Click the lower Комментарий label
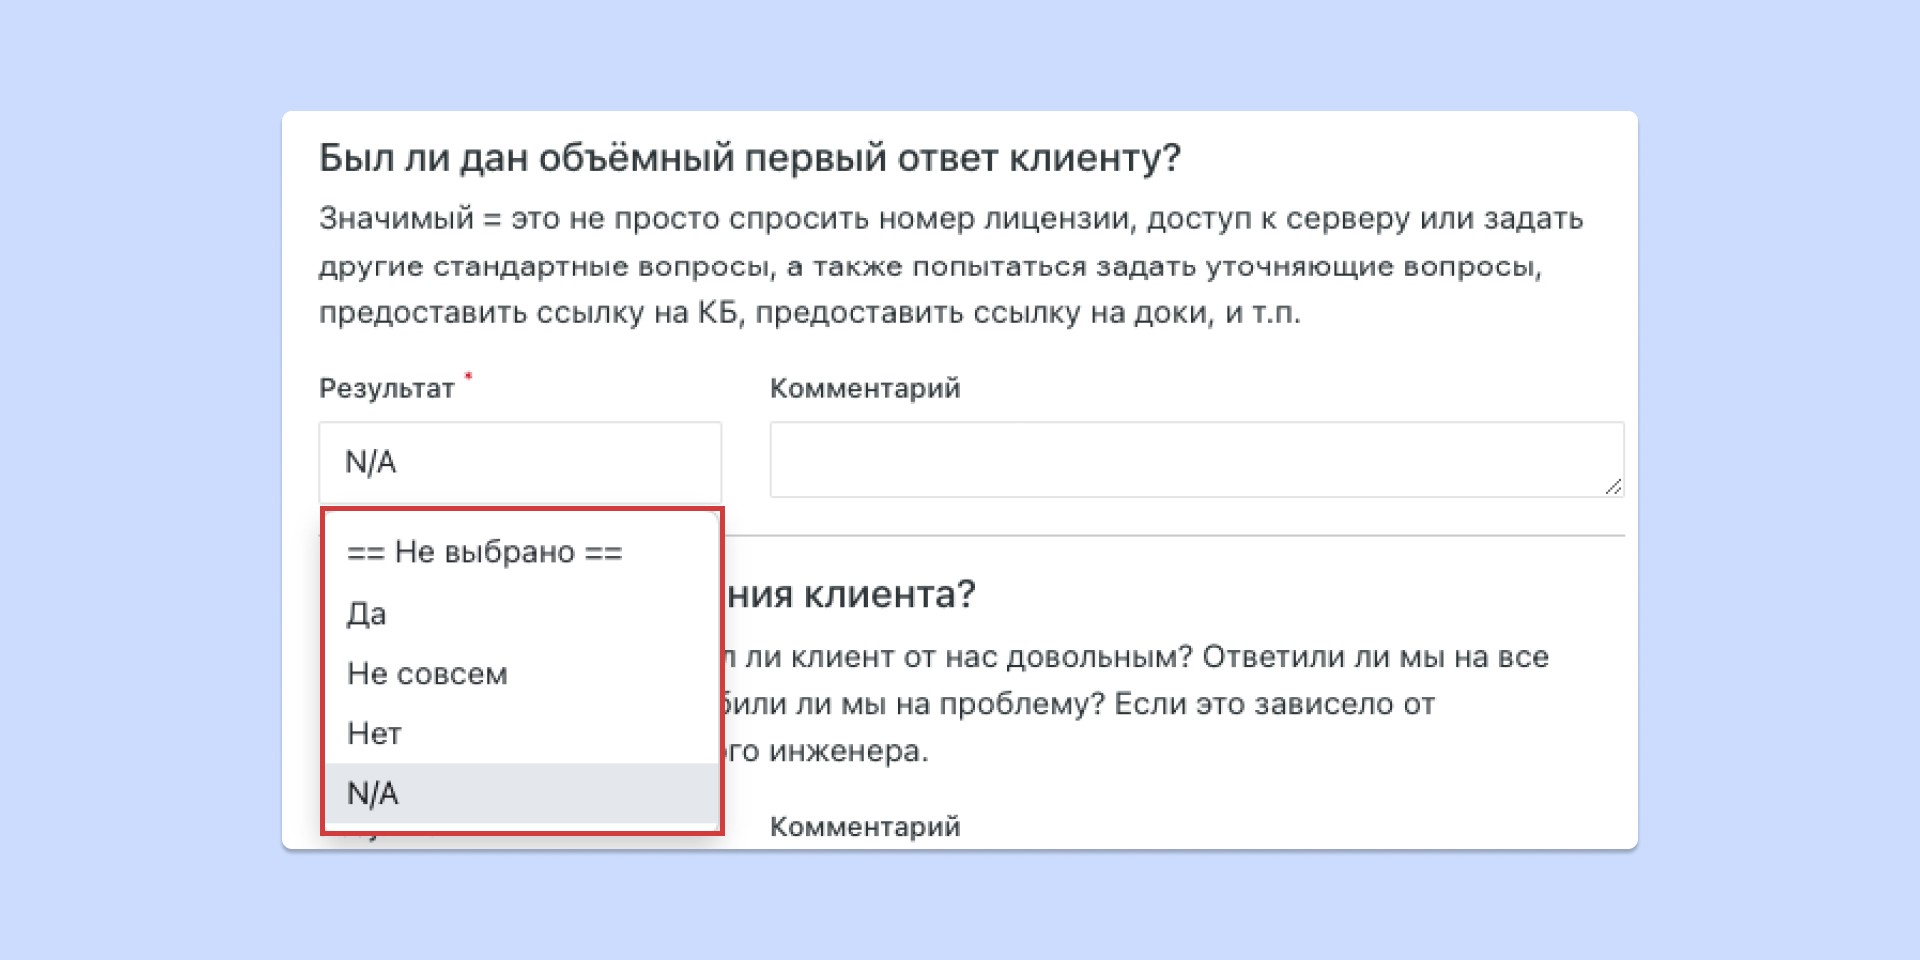Viewport: 1920px width, 960px height. 864,826
